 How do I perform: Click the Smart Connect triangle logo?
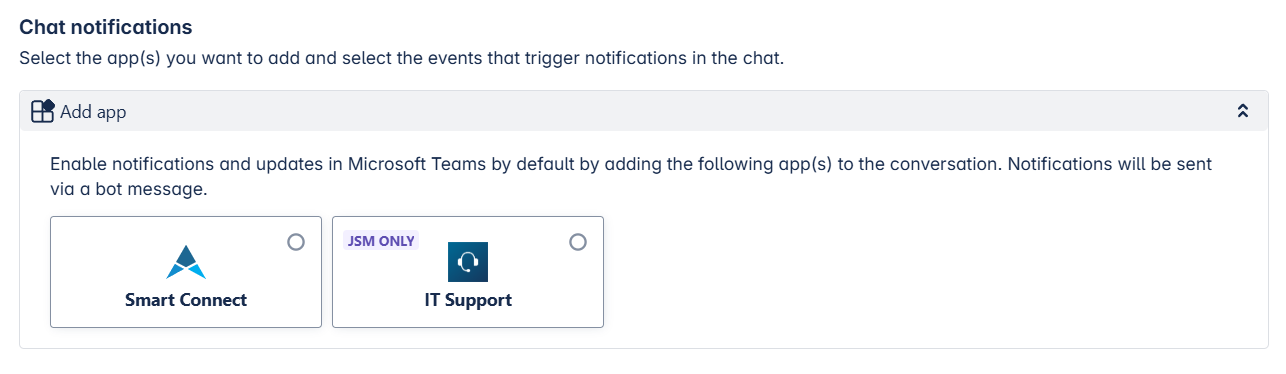click(x=186, y=262)
